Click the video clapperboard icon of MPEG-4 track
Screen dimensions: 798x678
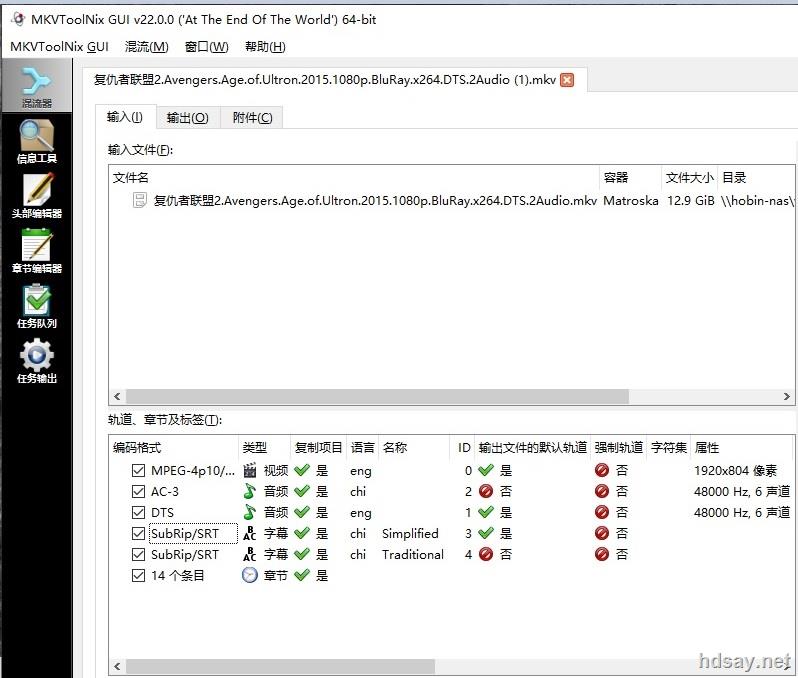249,470
